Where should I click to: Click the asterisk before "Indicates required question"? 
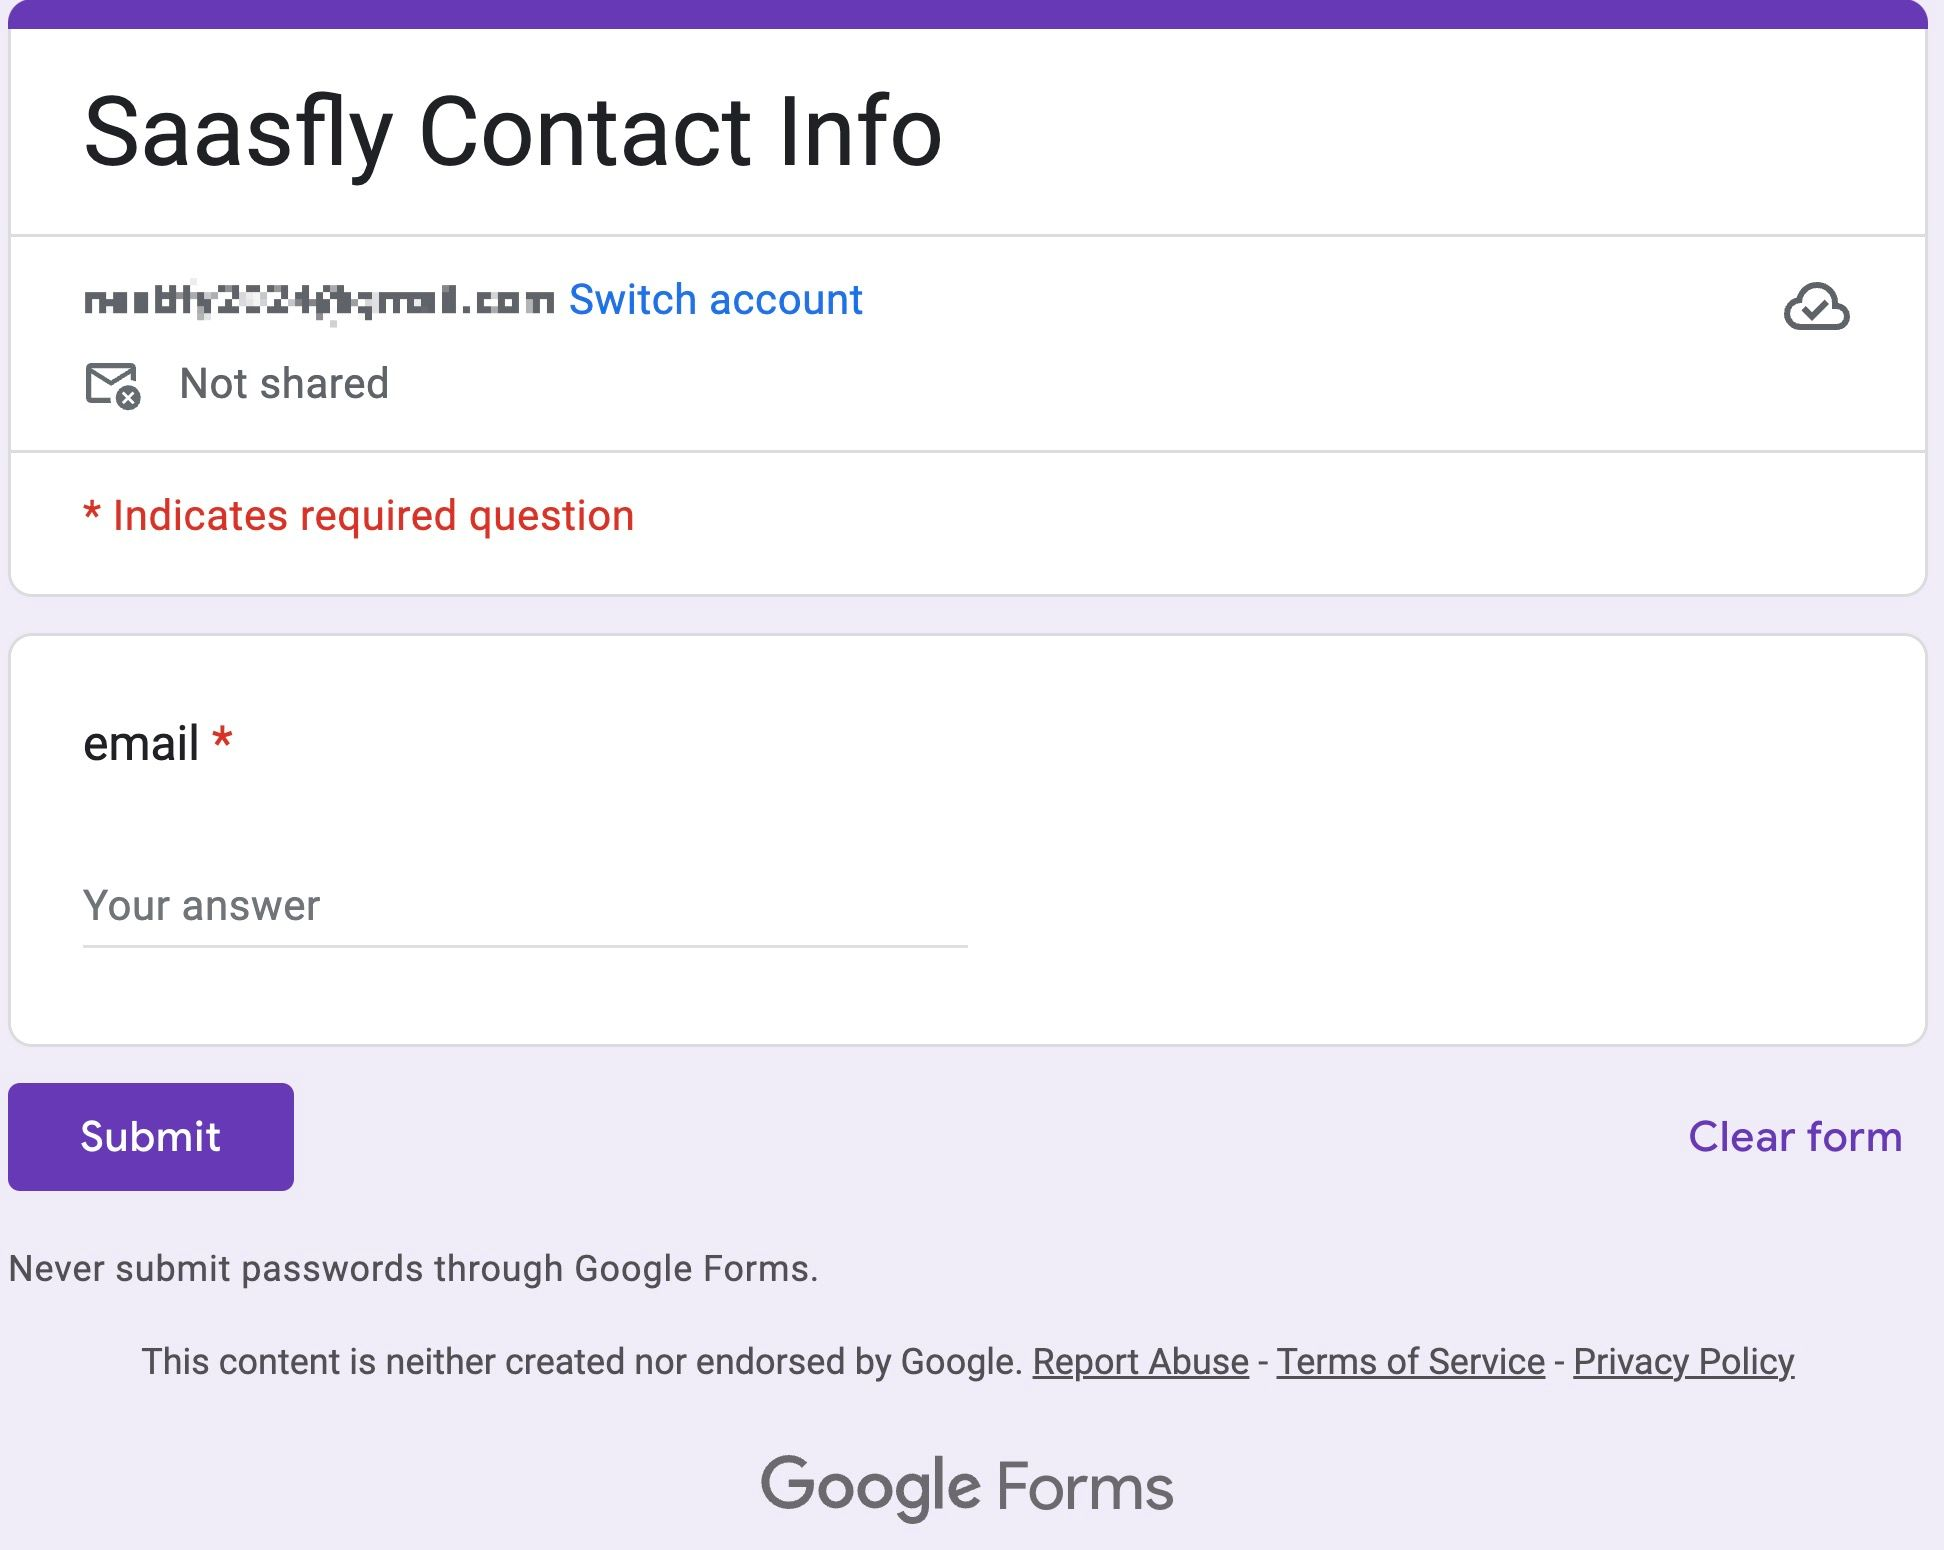(92, 513)
